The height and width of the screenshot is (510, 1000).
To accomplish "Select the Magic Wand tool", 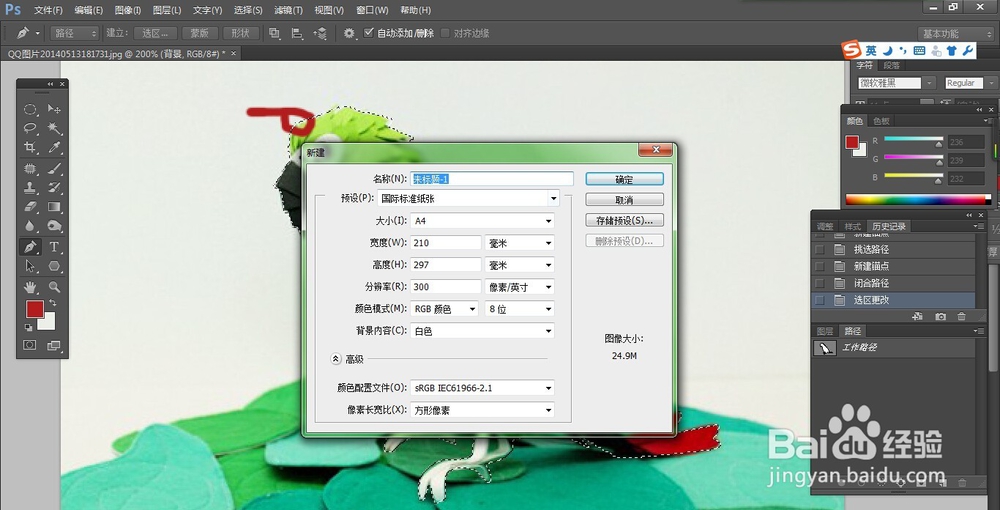I will coord(54,128).
